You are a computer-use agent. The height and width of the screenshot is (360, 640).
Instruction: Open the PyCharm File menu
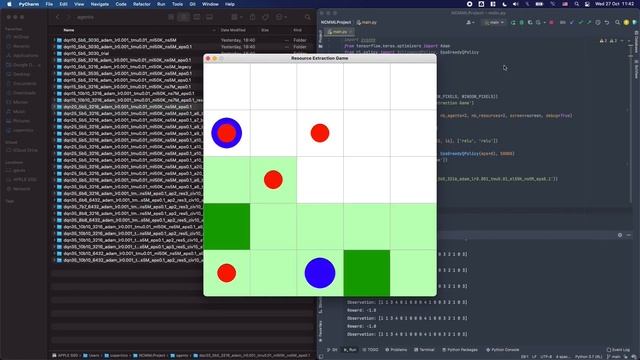49,4
